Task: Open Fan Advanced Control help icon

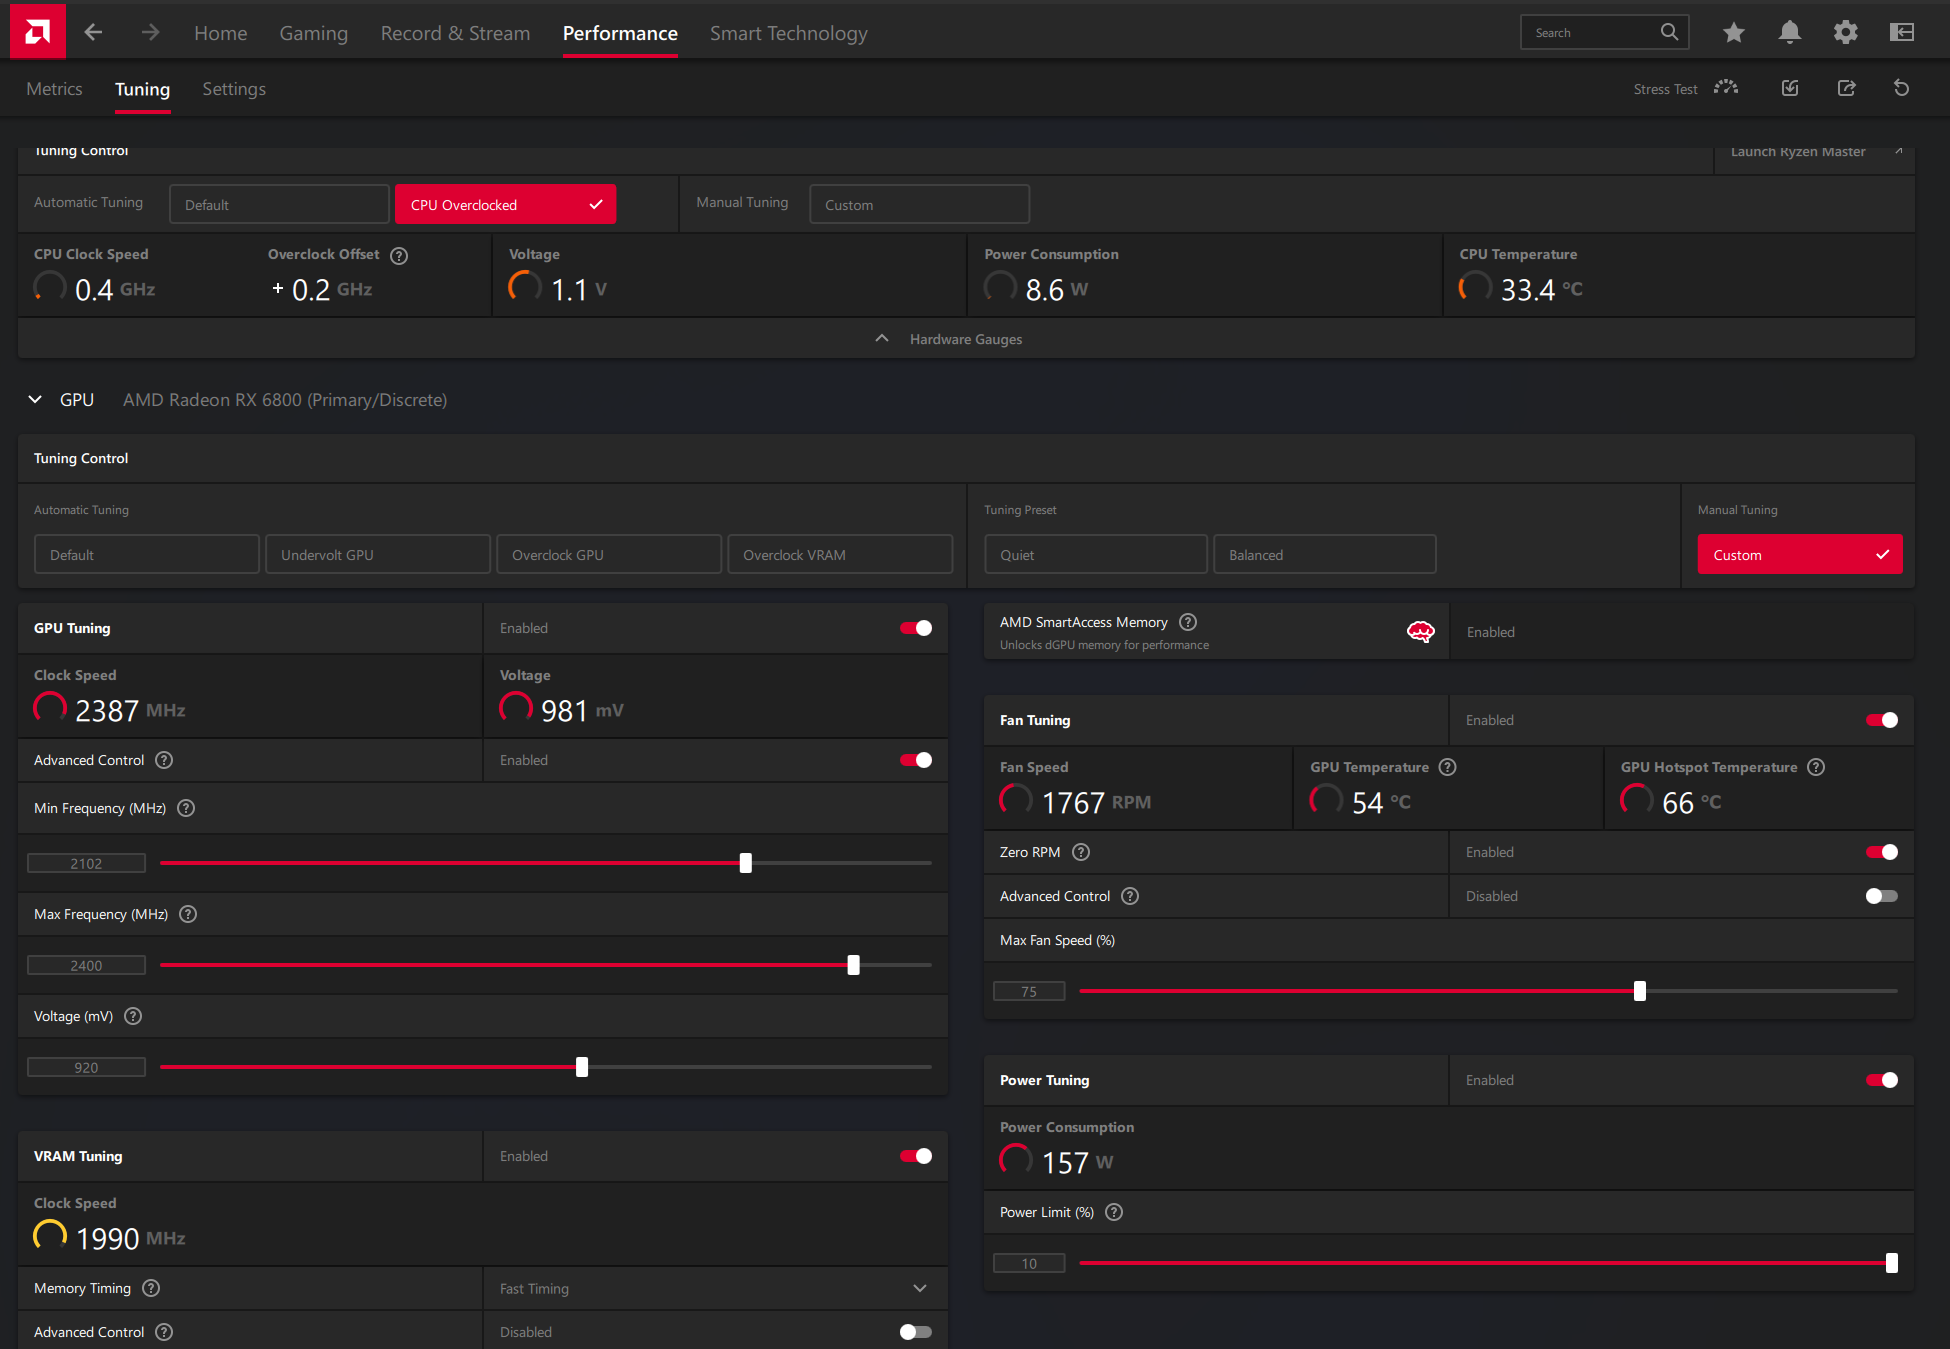Action: point(1130,896)
